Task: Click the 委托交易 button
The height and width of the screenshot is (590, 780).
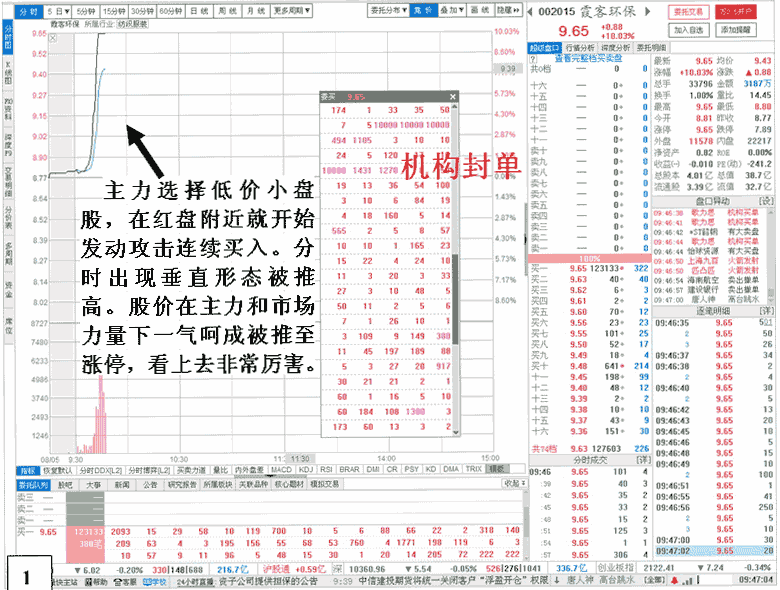Action: pyautogui.click(x=688, y=12)
